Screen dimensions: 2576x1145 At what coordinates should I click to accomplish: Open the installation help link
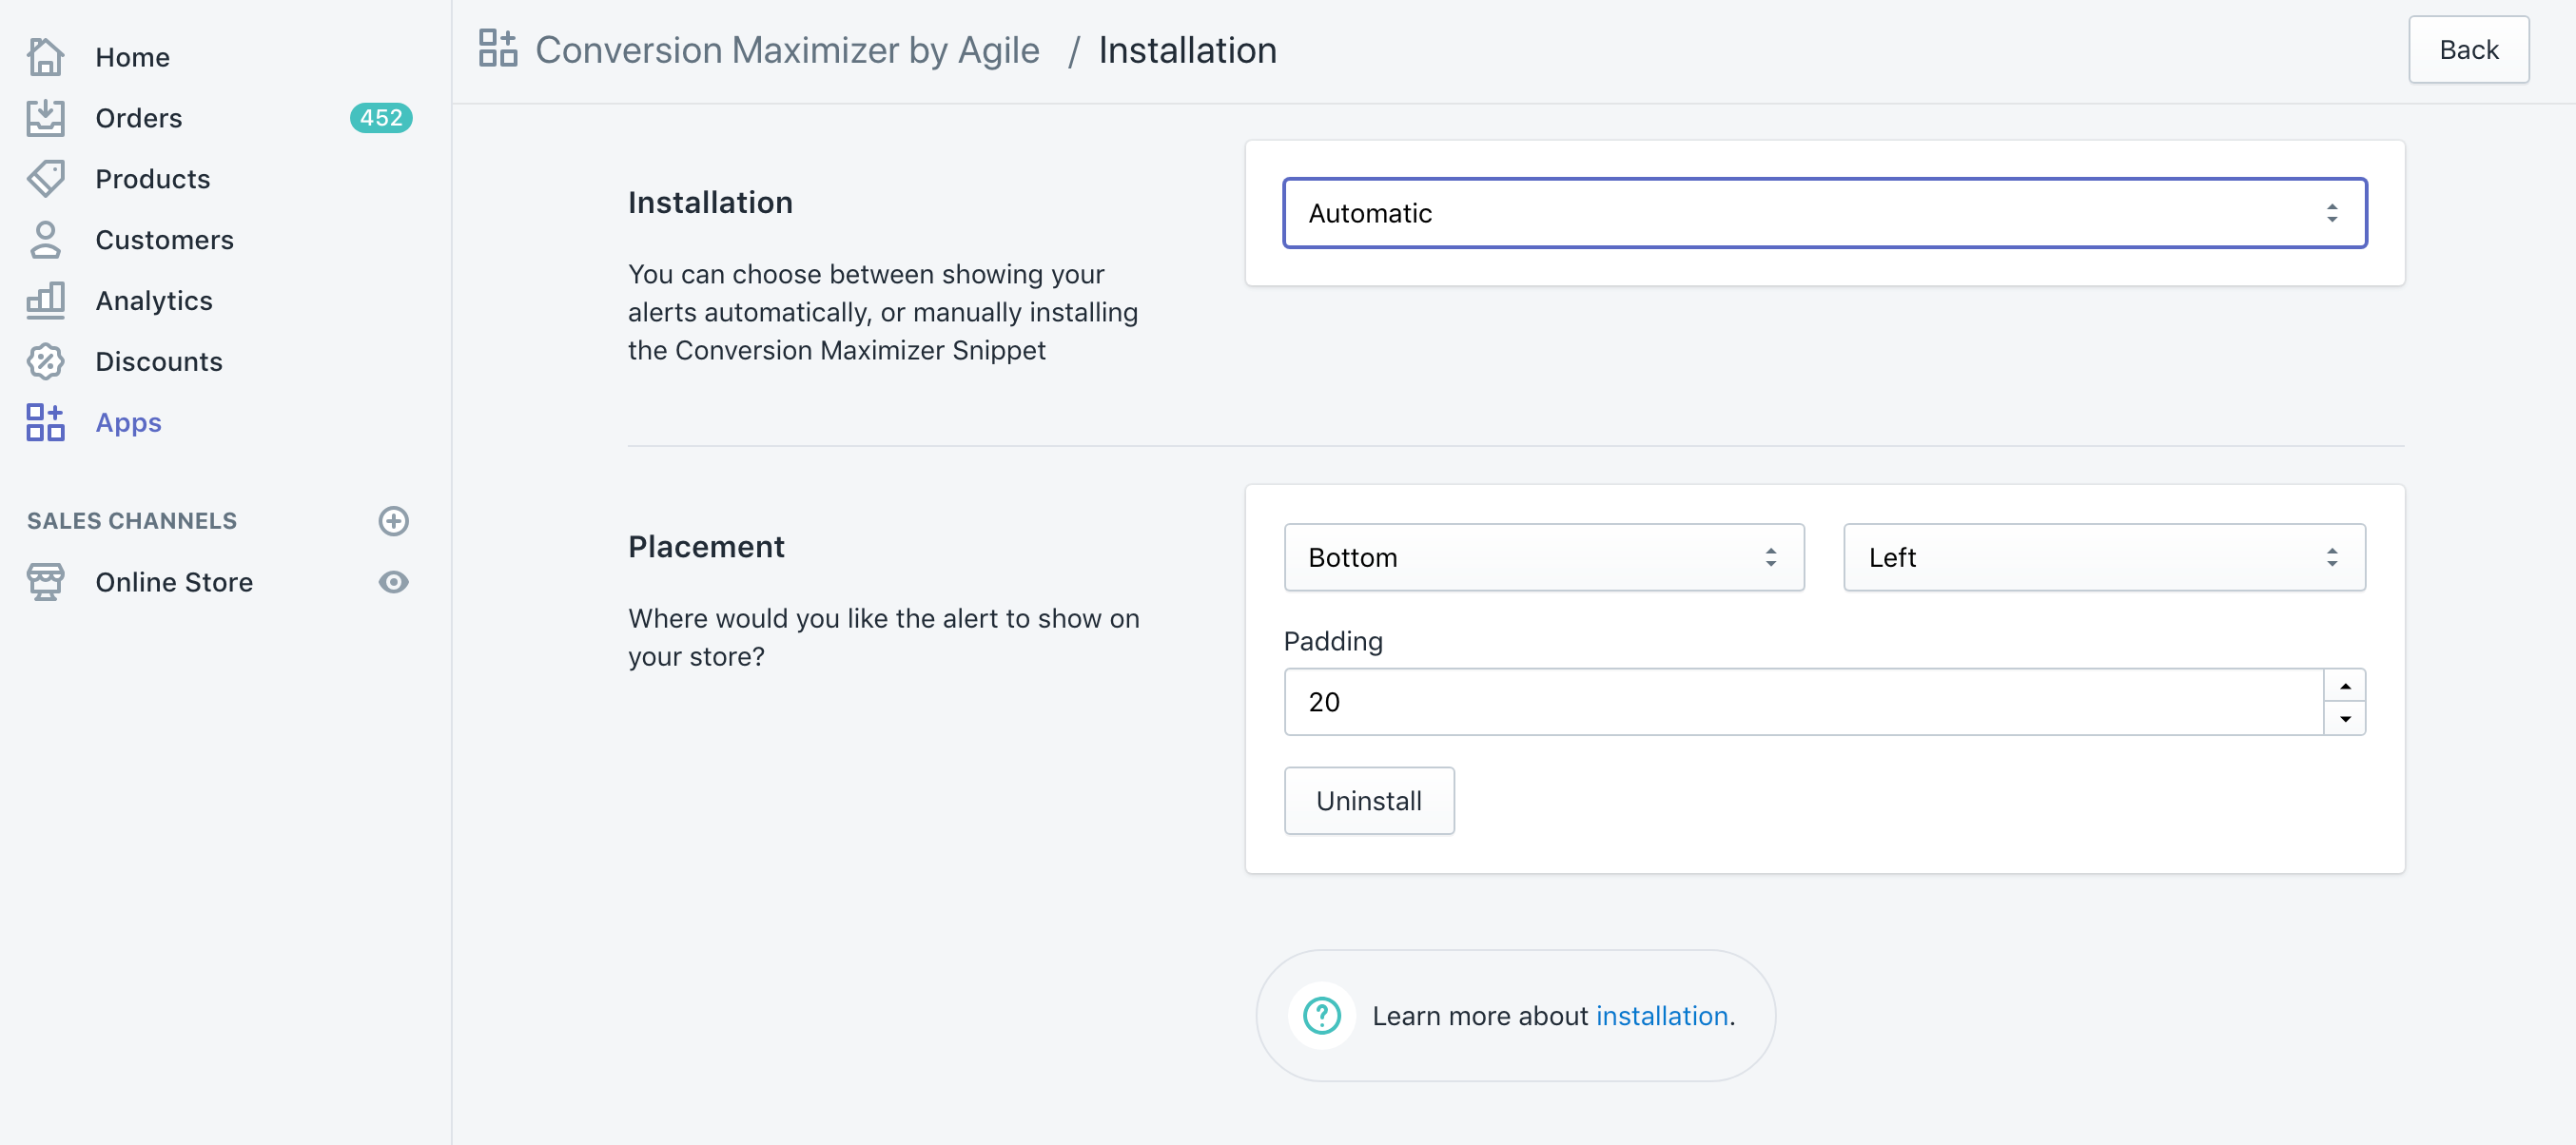point(1661,1016)
